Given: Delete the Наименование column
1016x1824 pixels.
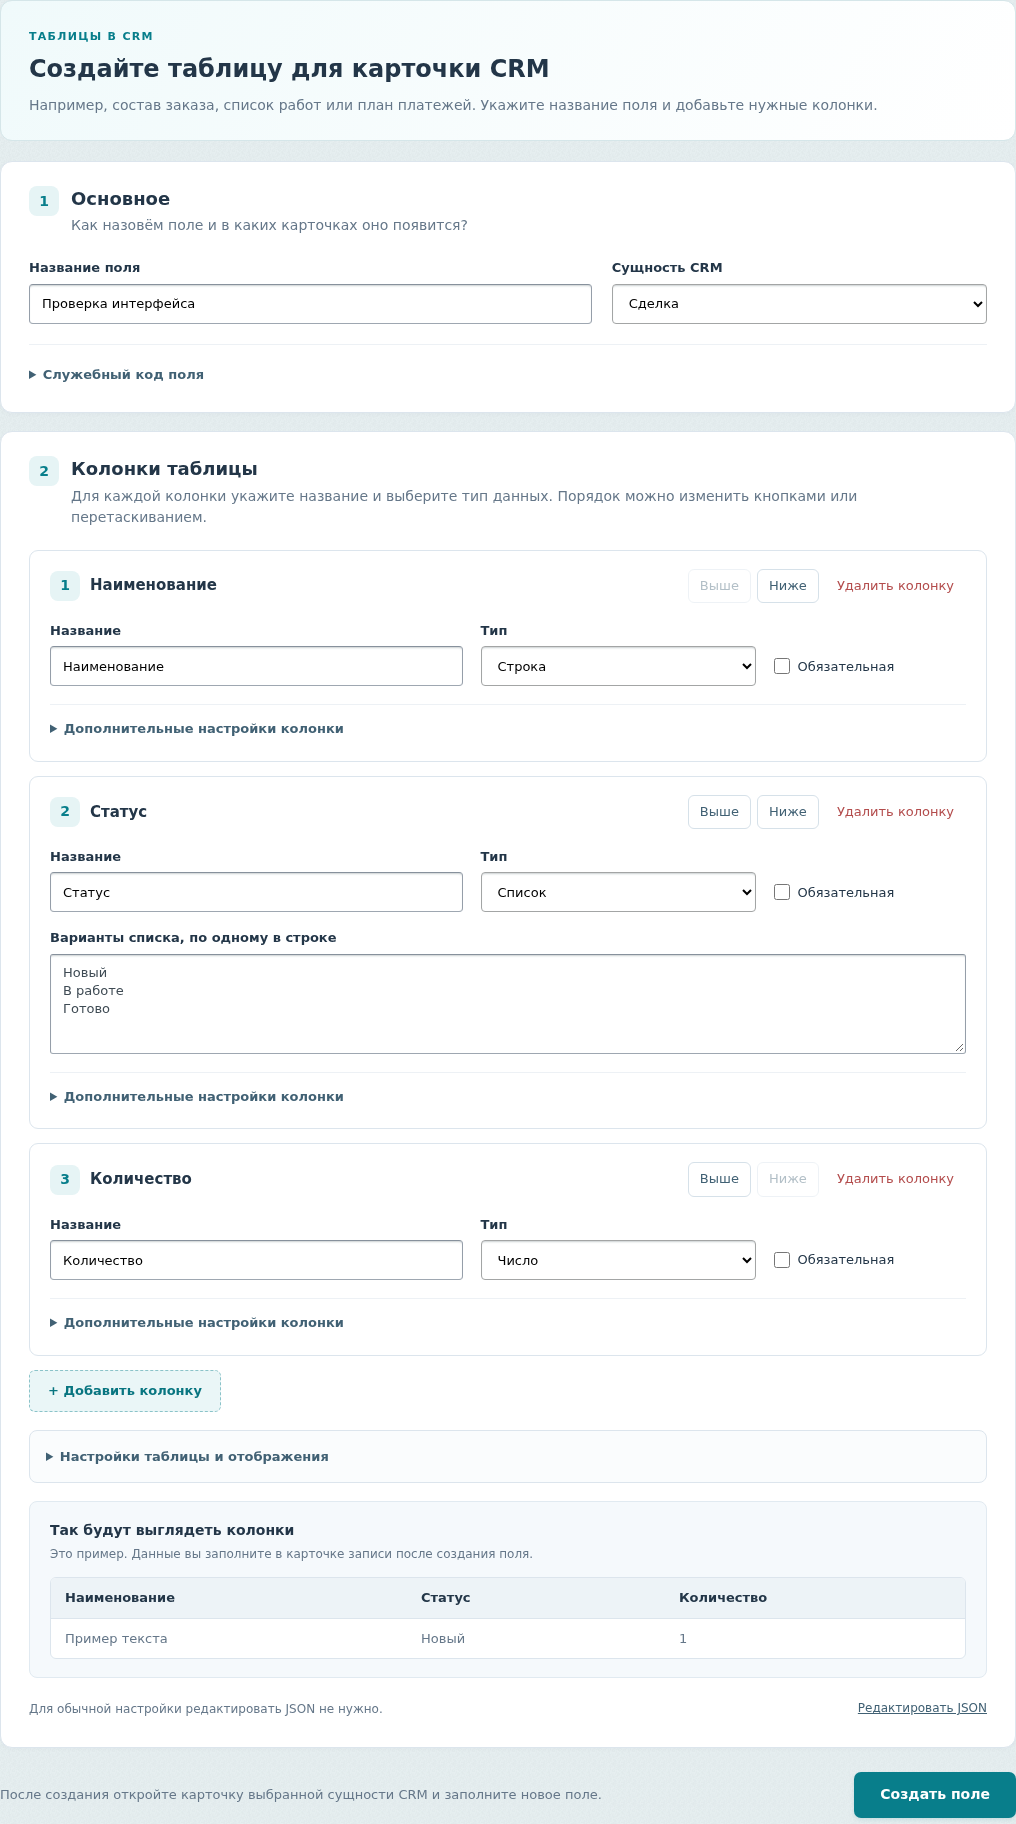Looking at the screenshot, I should (895, 586).
